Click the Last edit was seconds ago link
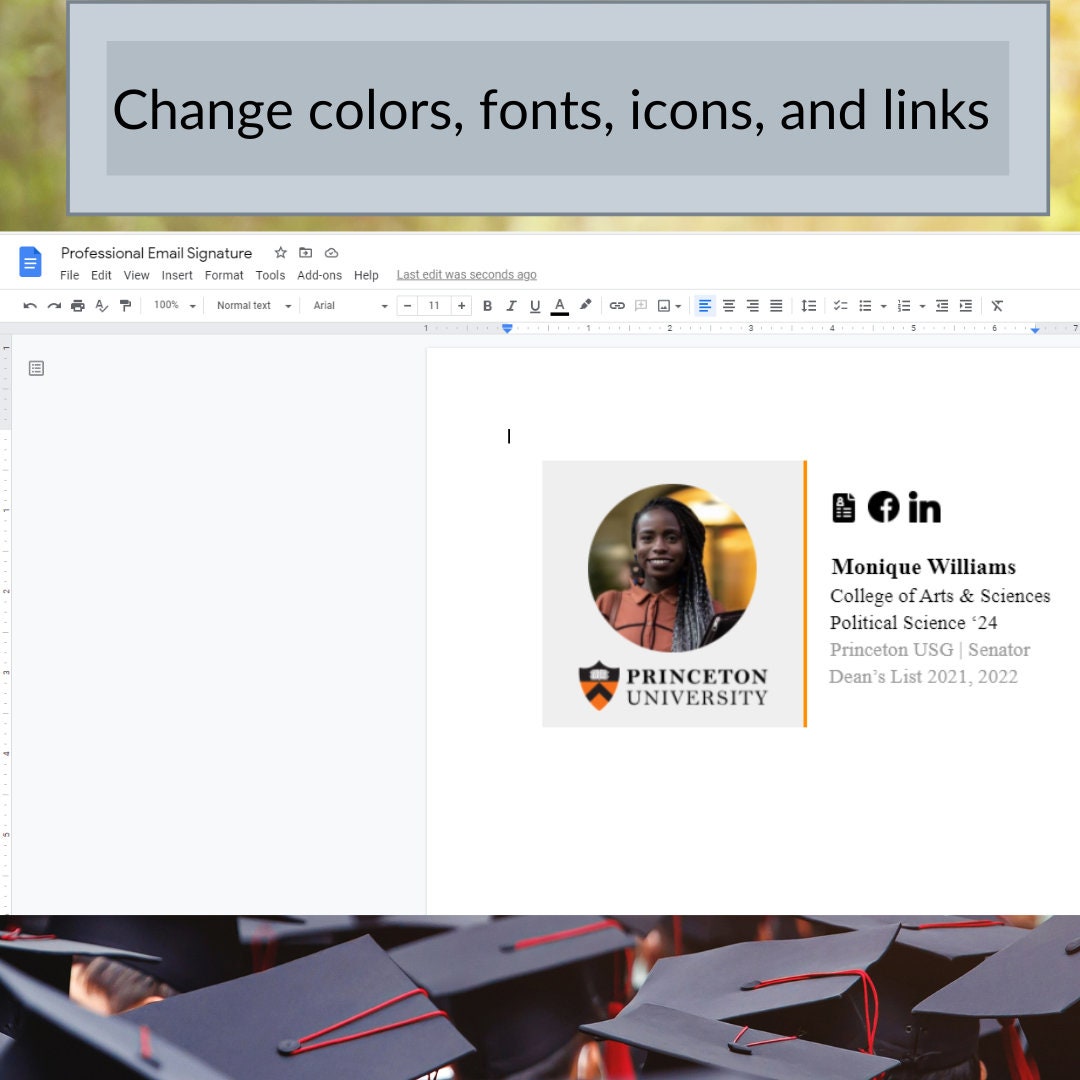Image resolution: width=1080 pixels, height=1080 pixels. tap(466, 275)
